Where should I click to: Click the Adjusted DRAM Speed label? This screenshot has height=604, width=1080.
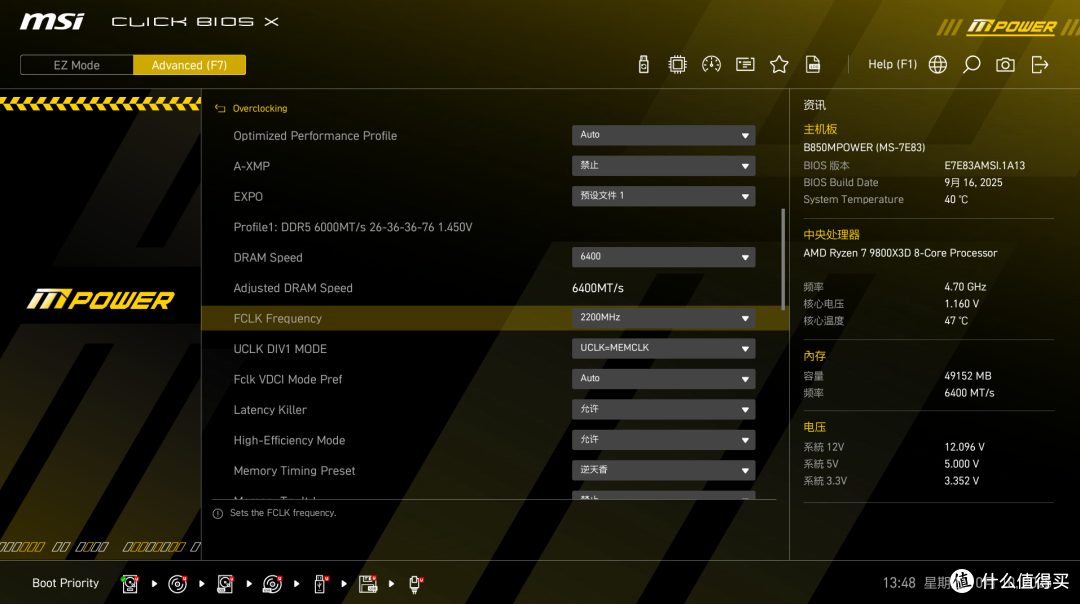(x=293, y=288)
